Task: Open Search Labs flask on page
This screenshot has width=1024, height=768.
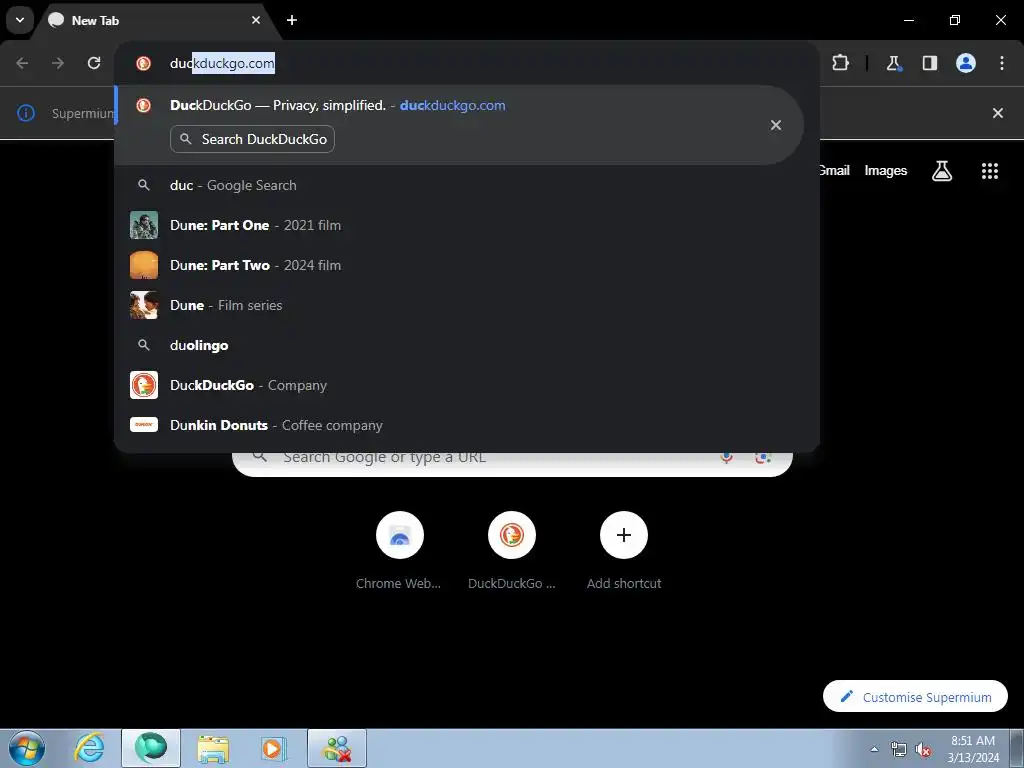Action: pos(942,170)
